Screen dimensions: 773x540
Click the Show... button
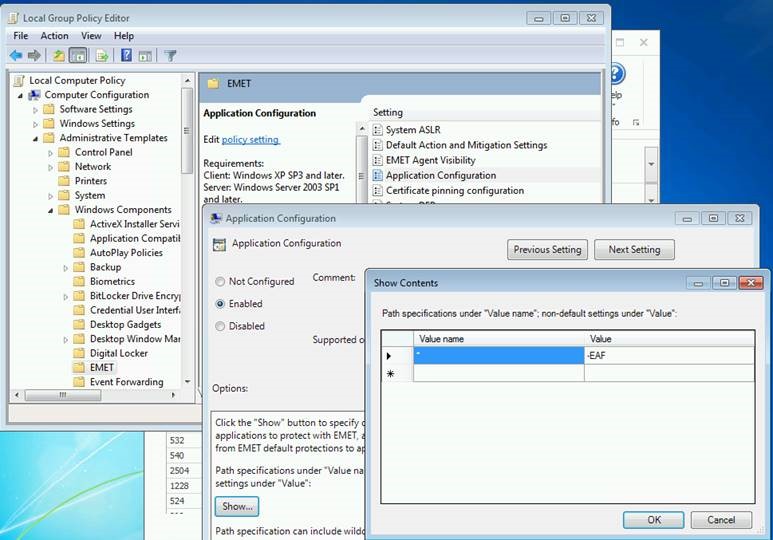(236, 507)
